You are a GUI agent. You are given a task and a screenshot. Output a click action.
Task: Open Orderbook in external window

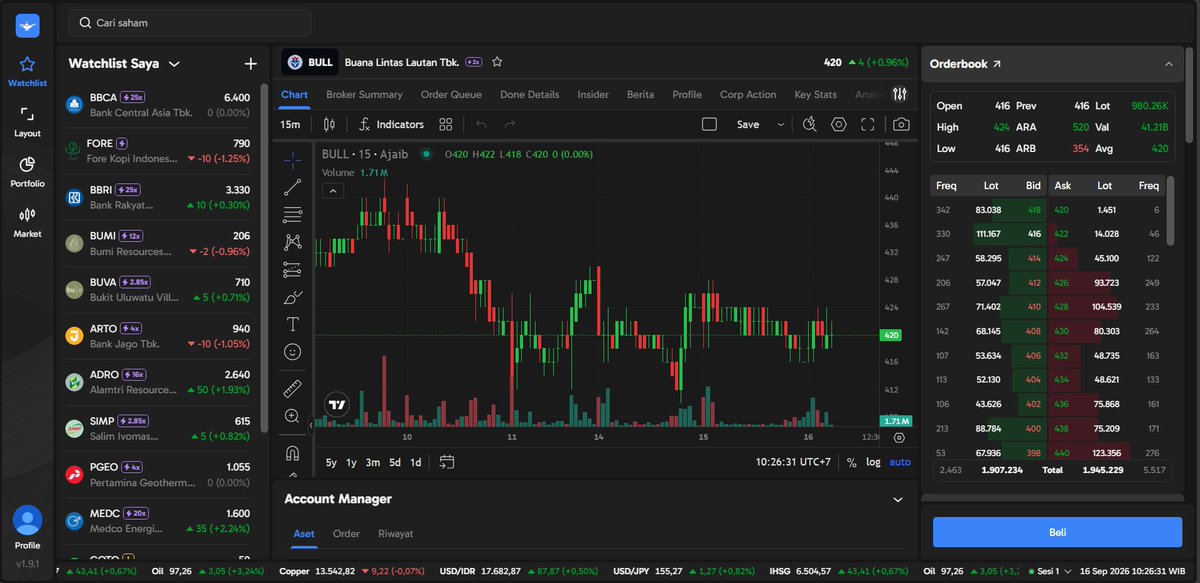coord(996,64)
